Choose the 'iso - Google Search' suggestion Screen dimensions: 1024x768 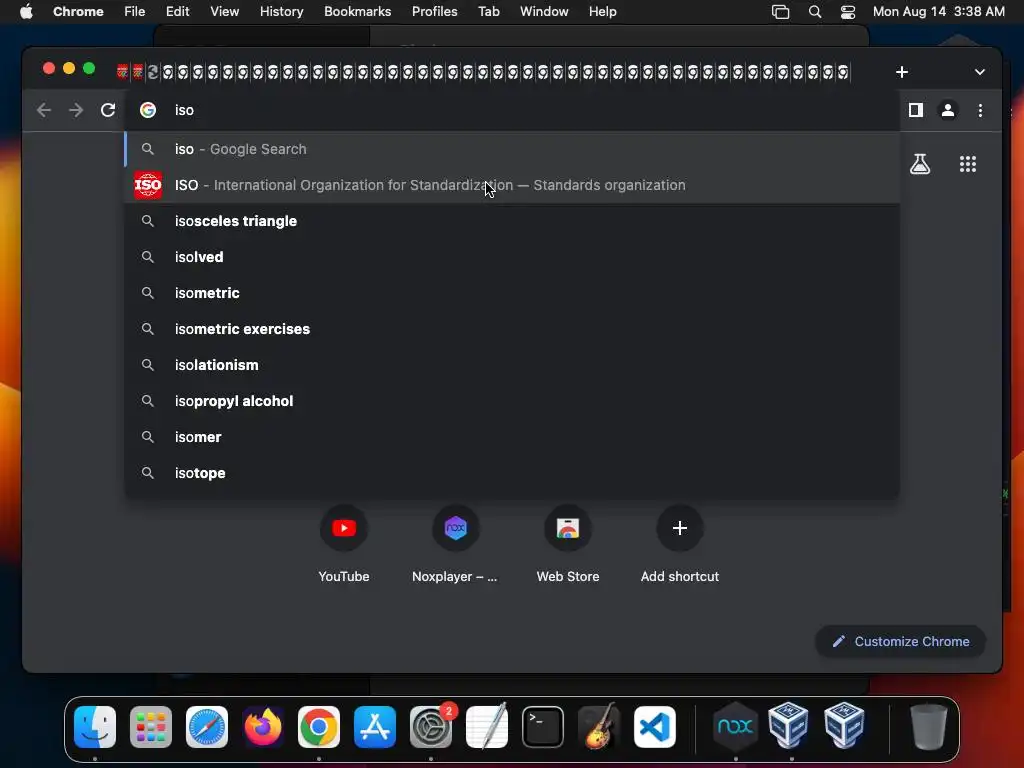pyautogui.click(x=512, y=150)
